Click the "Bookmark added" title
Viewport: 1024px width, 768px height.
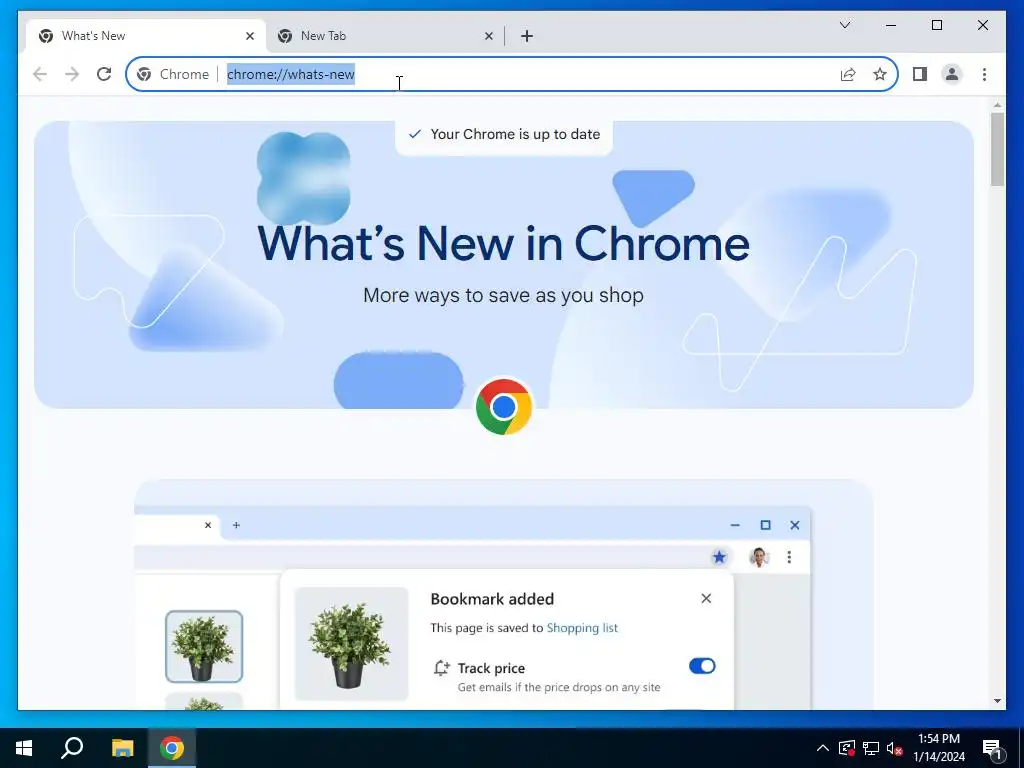[x=492, y=599]
